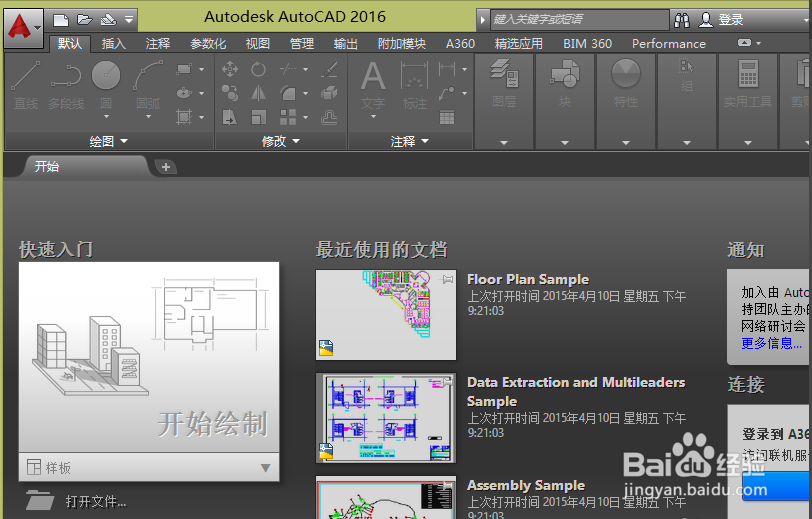Click Open Files (打开文件...) link
The width and height of the screenshot is (812, 519).
tap(96, 501)
